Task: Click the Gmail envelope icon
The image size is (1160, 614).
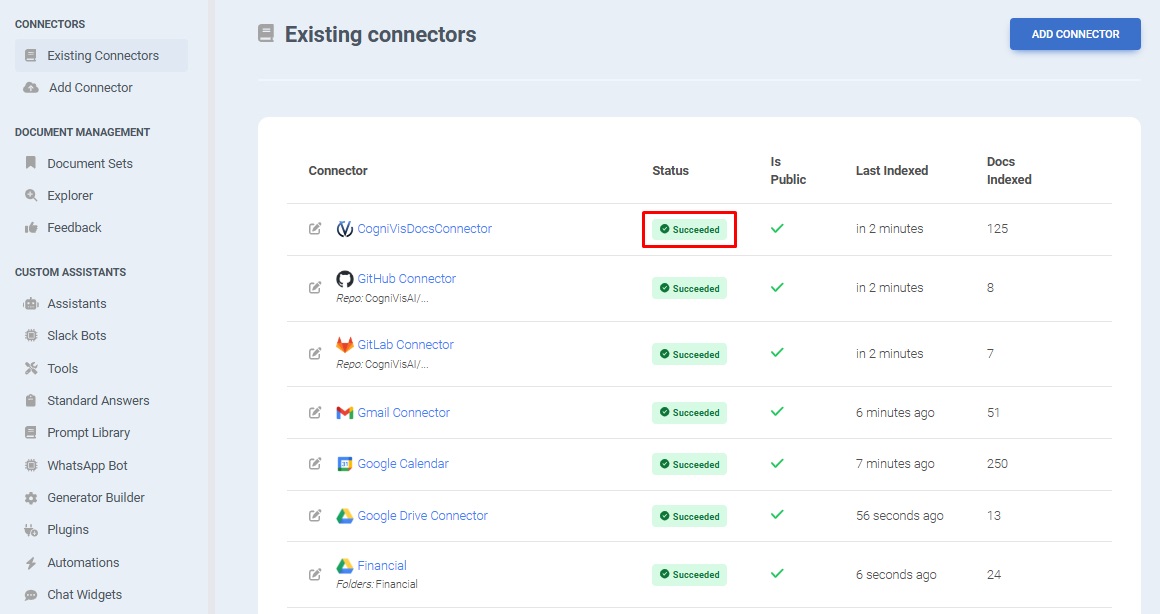Action: [x=345, y=413]
